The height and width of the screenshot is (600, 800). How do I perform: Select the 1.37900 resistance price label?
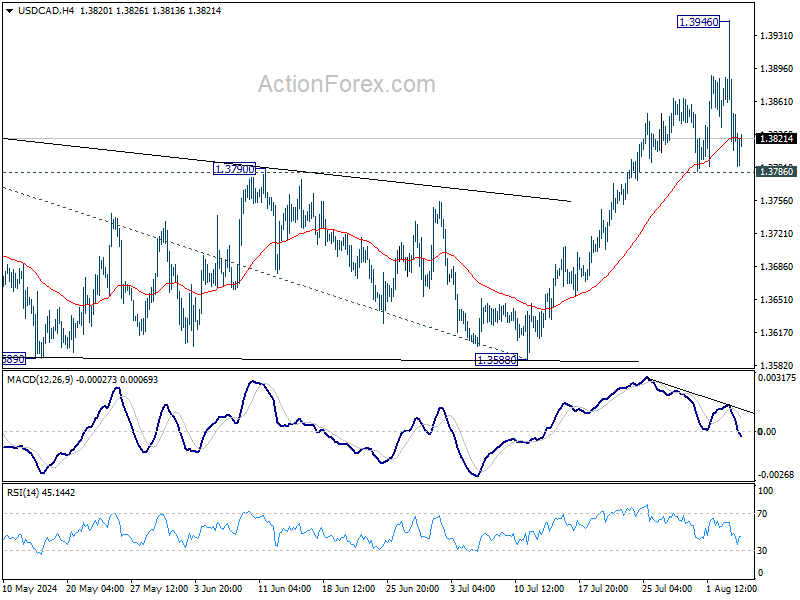(234, 169)
